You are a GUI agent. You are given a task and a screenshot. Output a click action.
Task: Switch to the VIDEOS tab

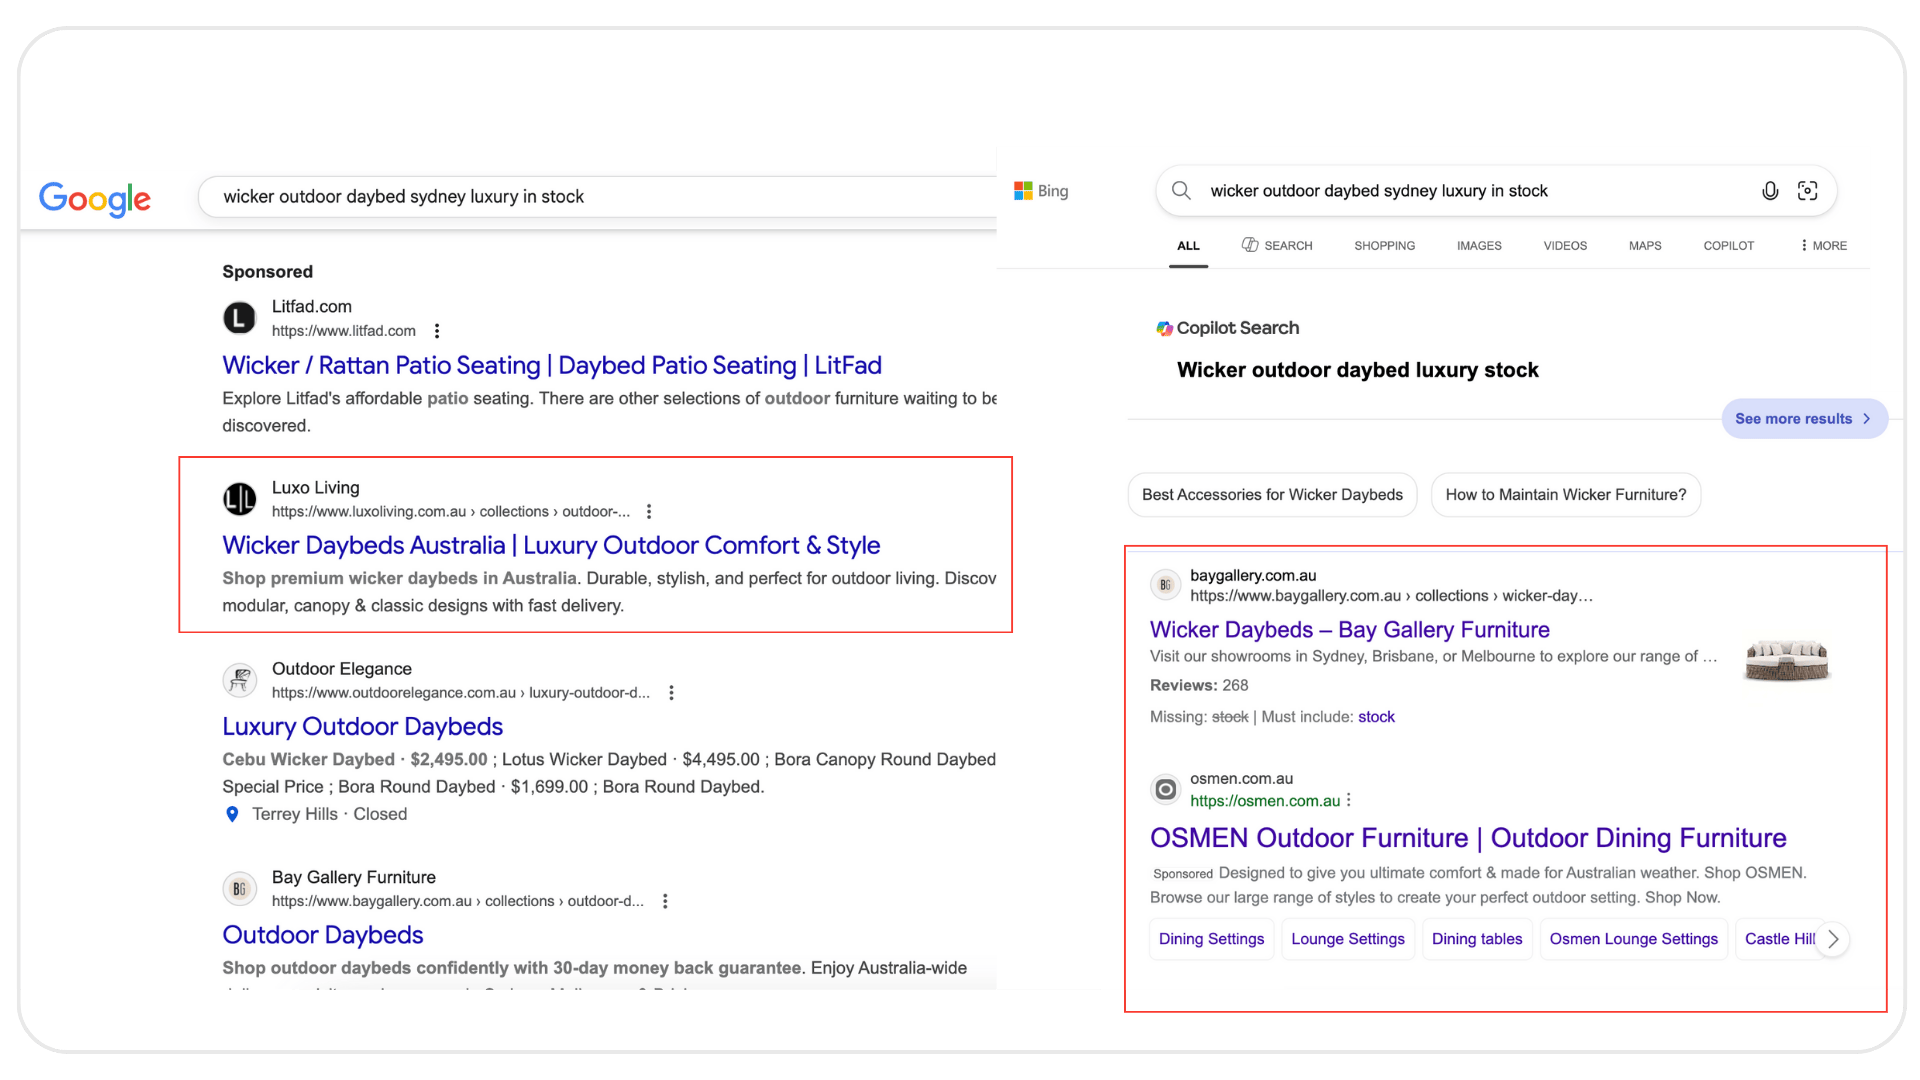click(1565, 246)
